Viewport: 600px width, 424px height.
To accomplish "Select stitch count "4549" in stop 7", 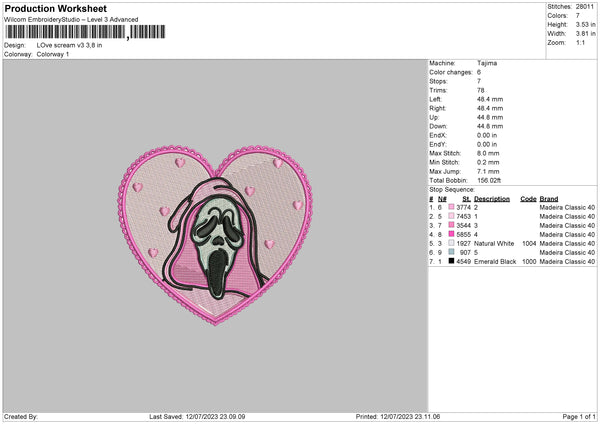I will (463, 261).
